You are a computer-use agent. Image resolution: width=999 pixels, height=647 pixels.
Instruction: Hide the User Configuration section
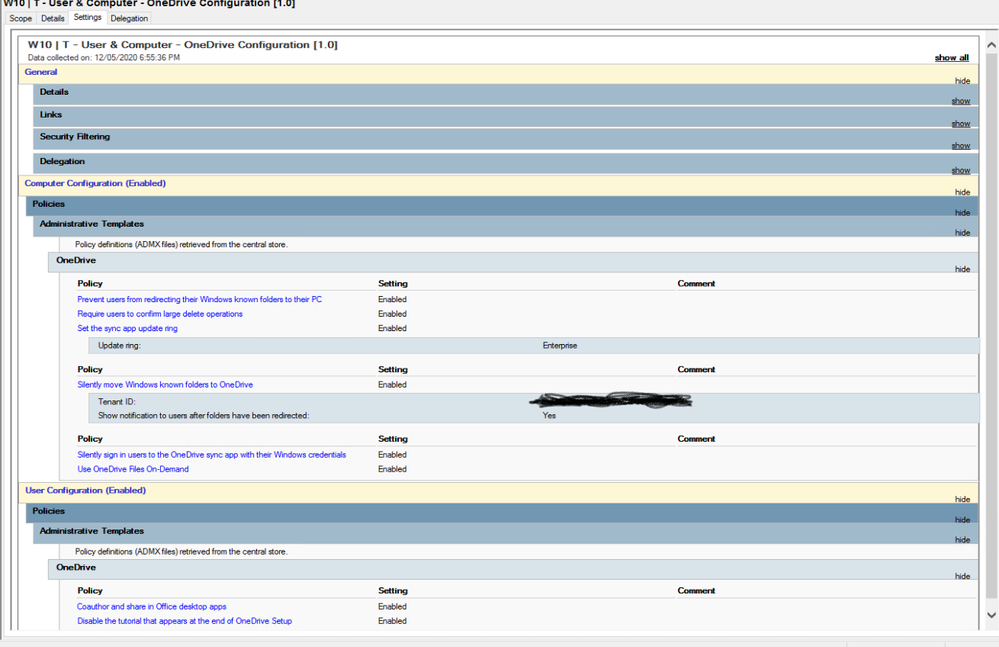962,499
